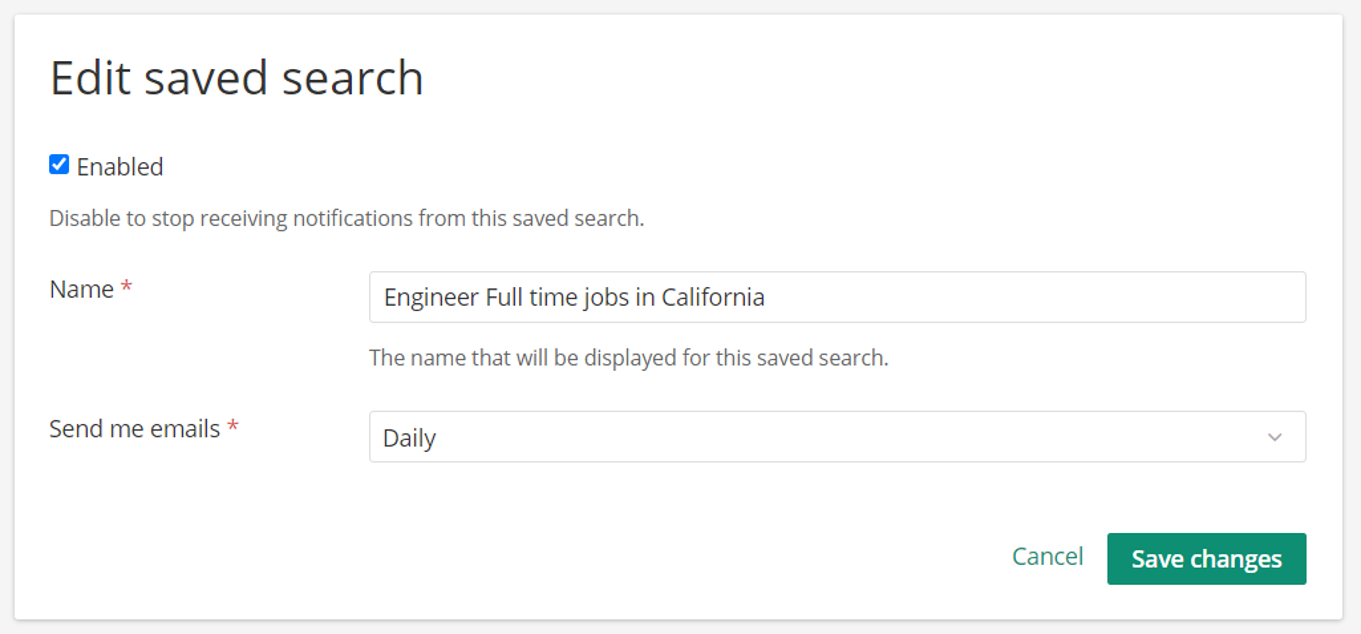
Task: Click the saved search name description text
Action: 631,359
